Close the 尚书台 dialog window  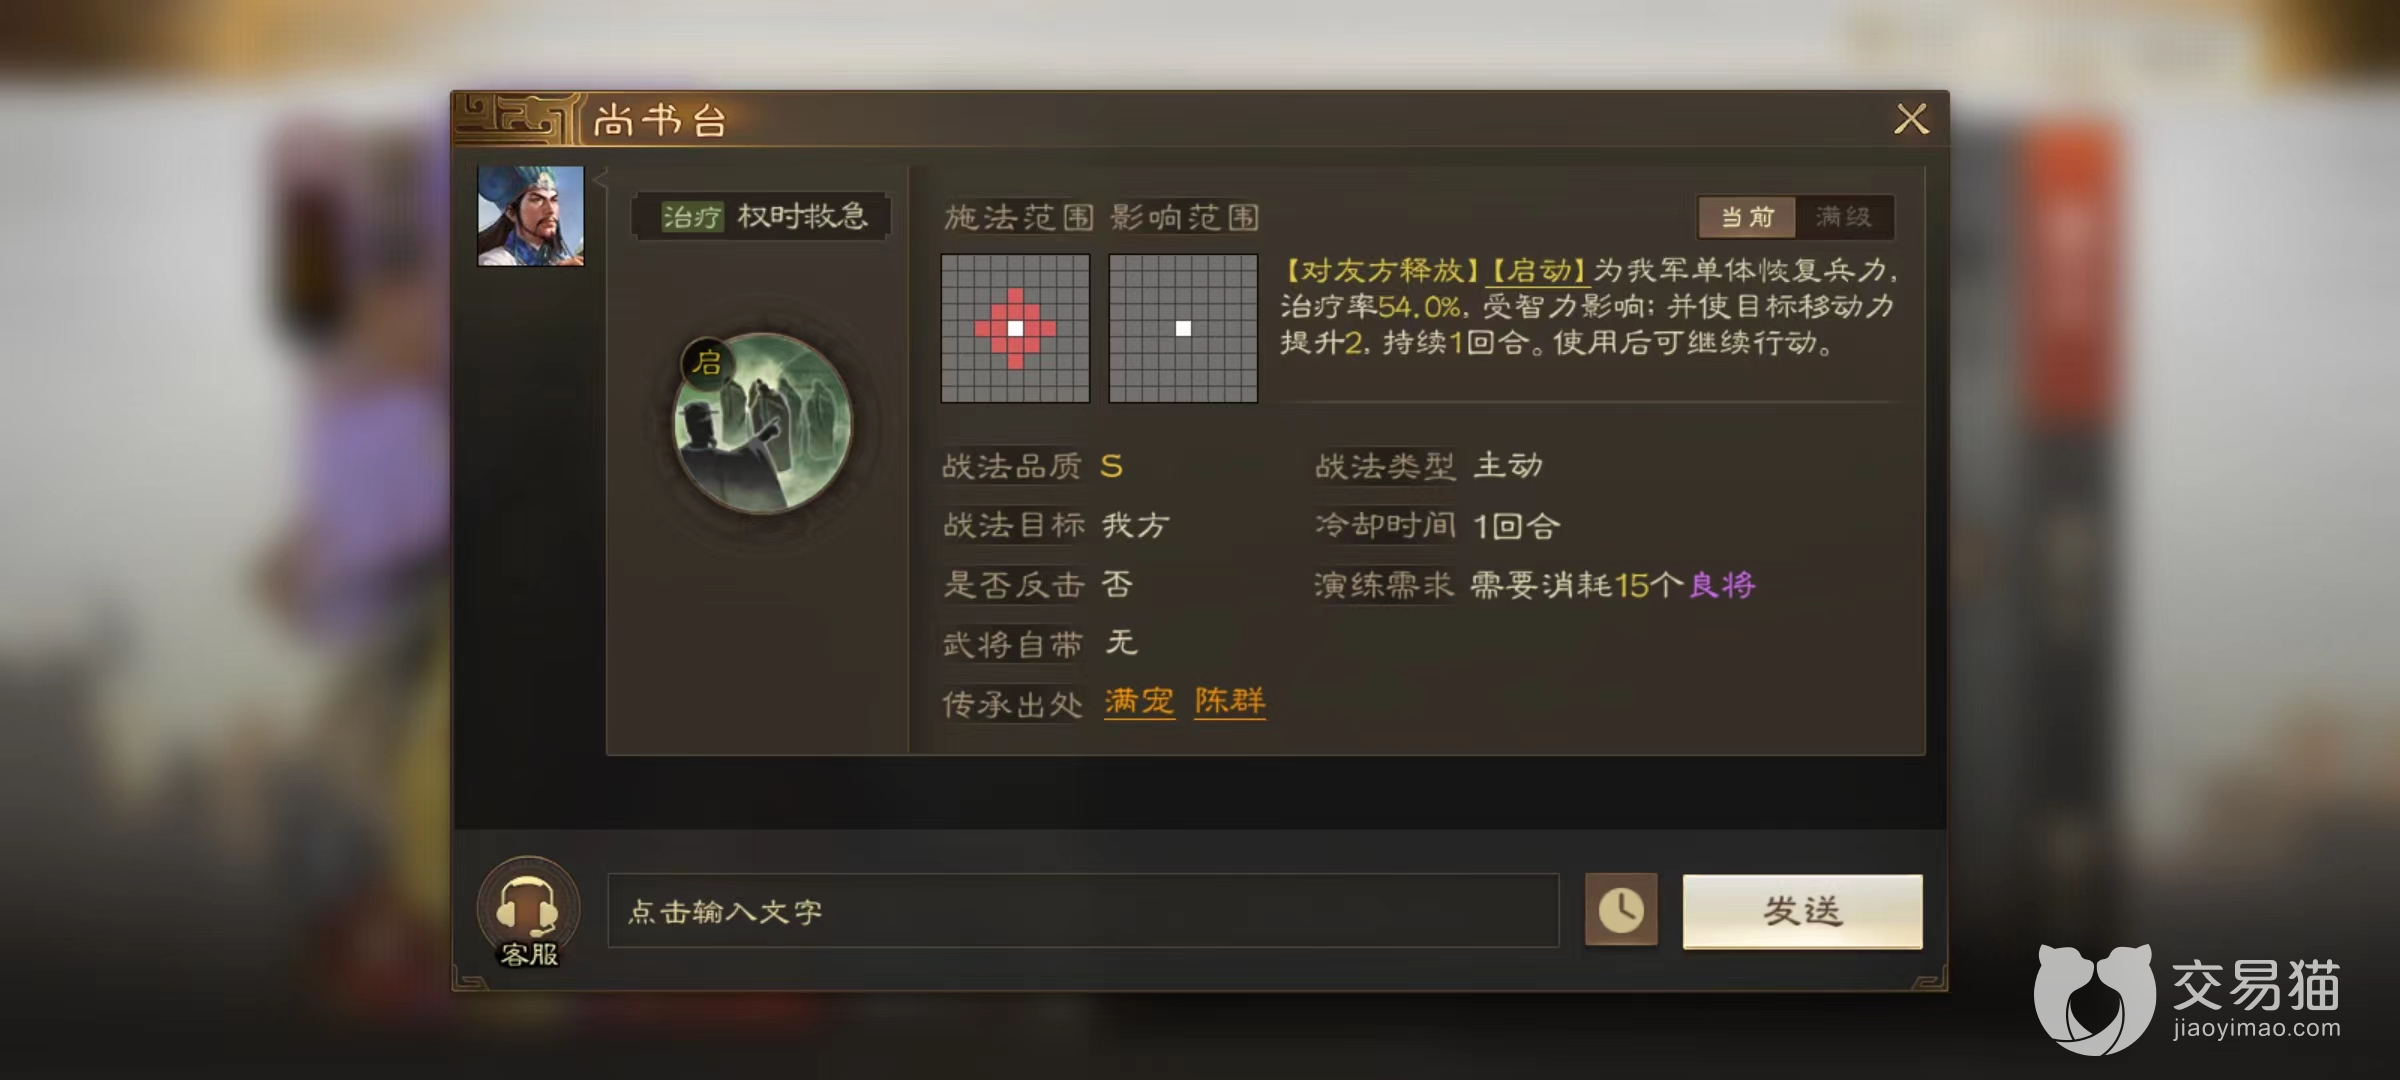pyautogui.click(x=1911, y=119)
